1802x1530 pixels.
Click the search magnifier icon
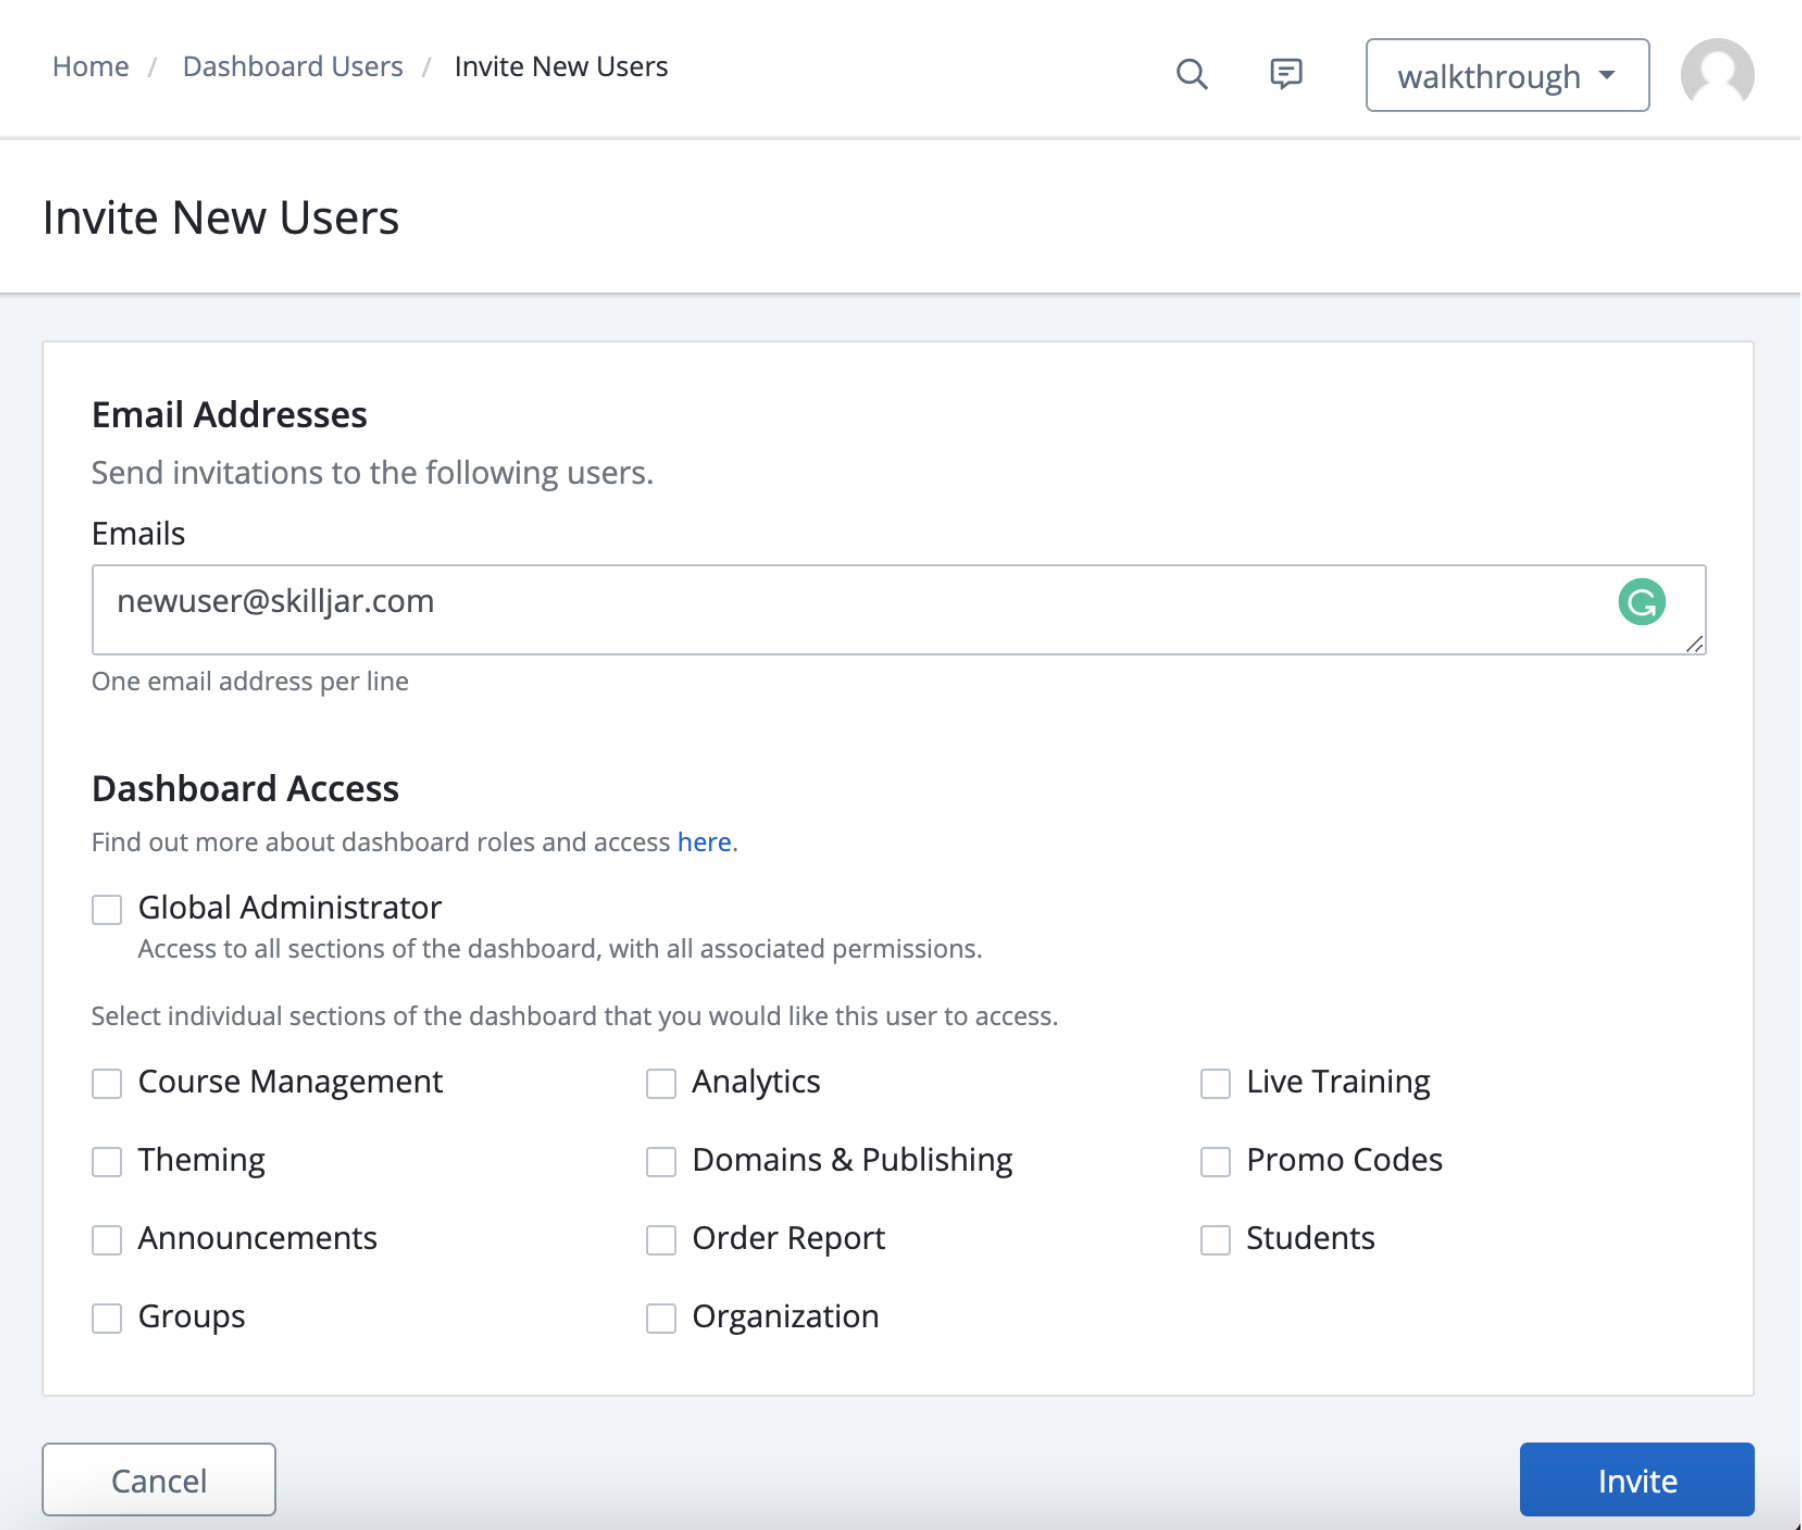point(1191,75)
